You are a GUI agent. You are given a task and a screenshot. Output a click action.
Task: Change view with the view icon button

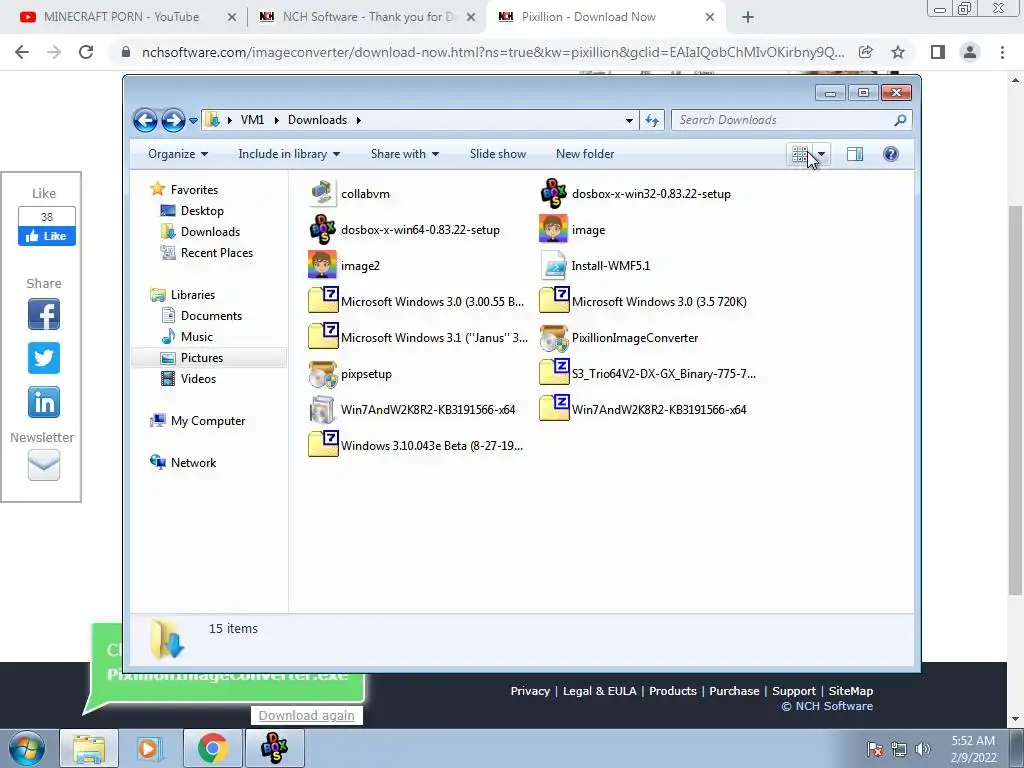point(800,154)
